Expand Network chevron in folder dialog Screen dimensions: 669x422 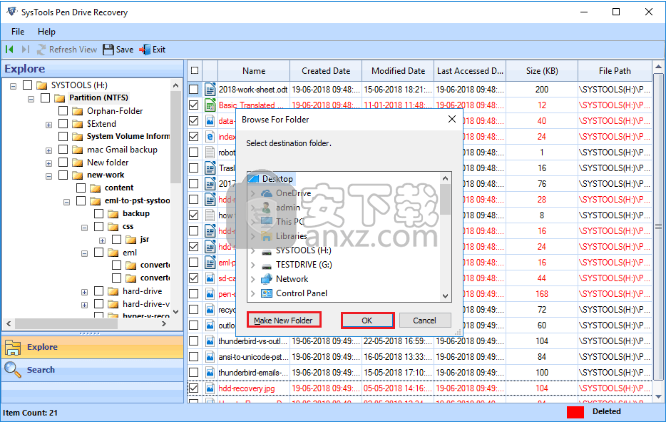tap(253, 279)
